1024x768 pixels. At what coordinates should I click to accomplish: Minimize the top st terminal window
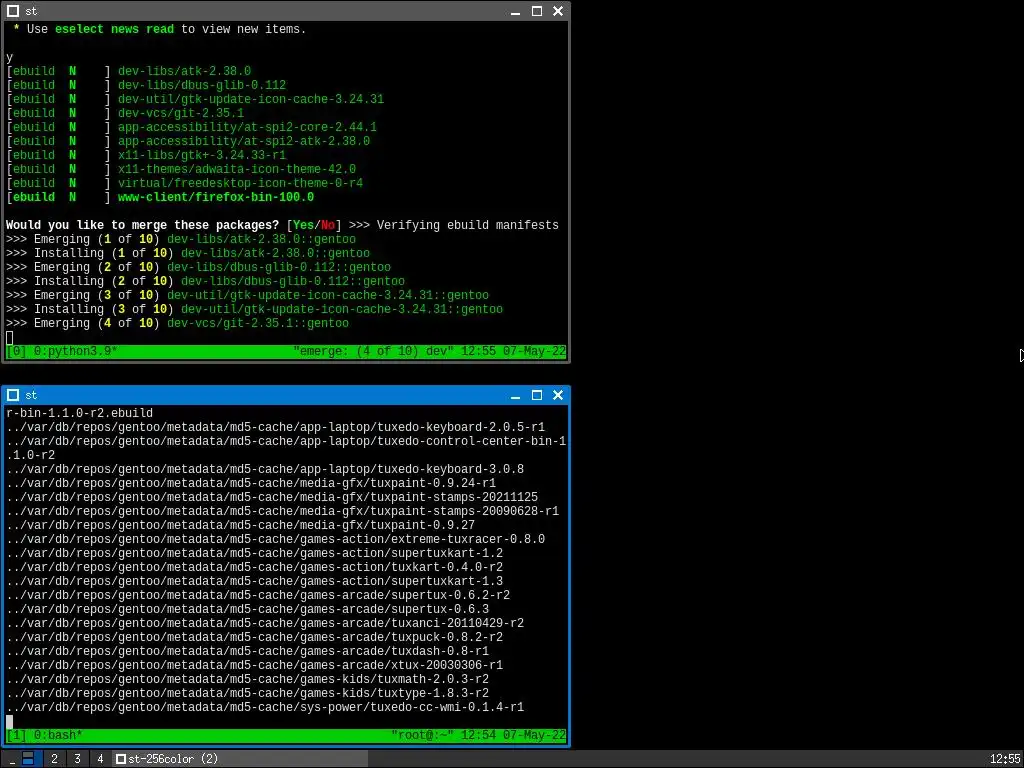515,11
